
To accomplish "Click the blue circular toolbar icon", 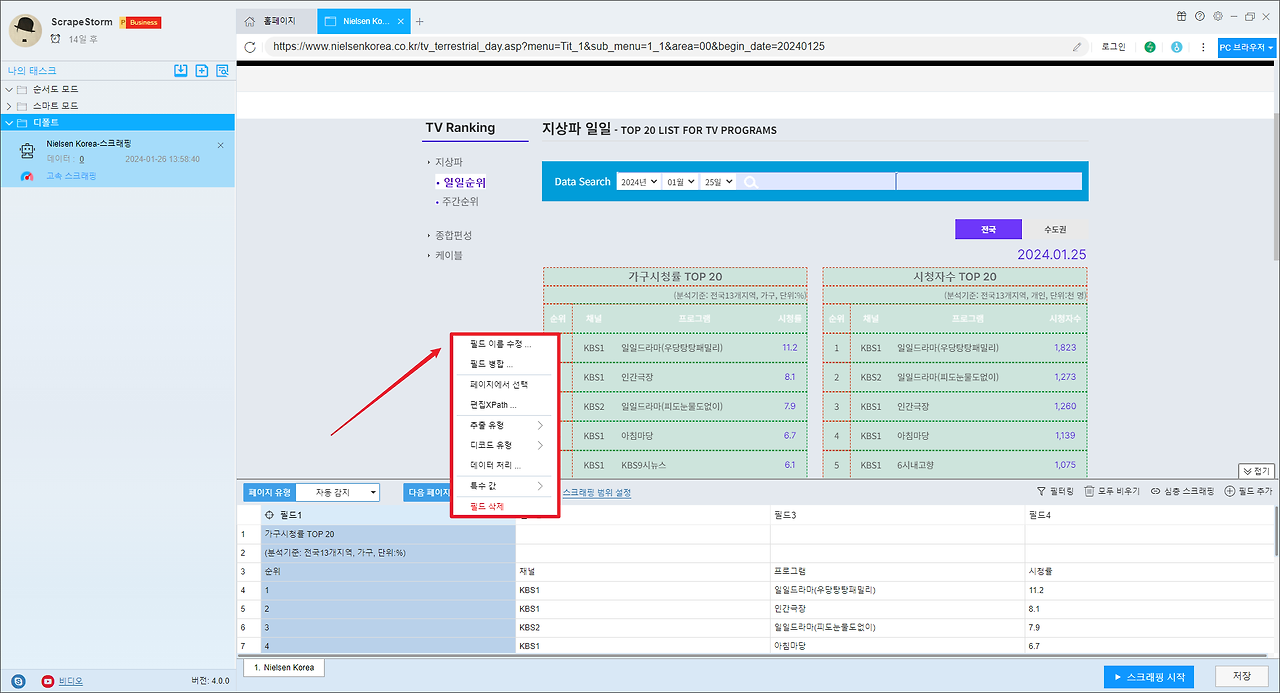I will tap(1177, 47).
